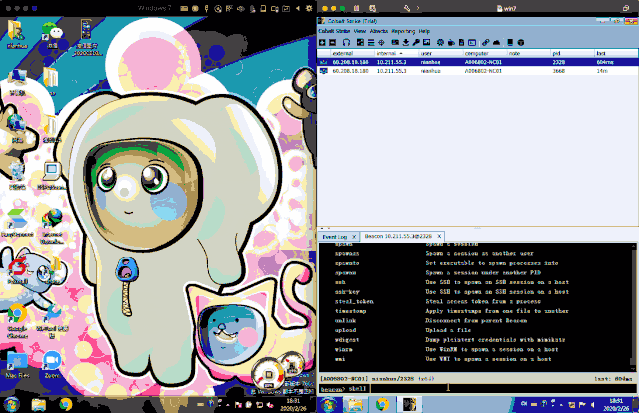This screenshot has height=413, width=639.
Task: Open Mac Files shortcut on left desktop
Action: click(x=17, y=365)
